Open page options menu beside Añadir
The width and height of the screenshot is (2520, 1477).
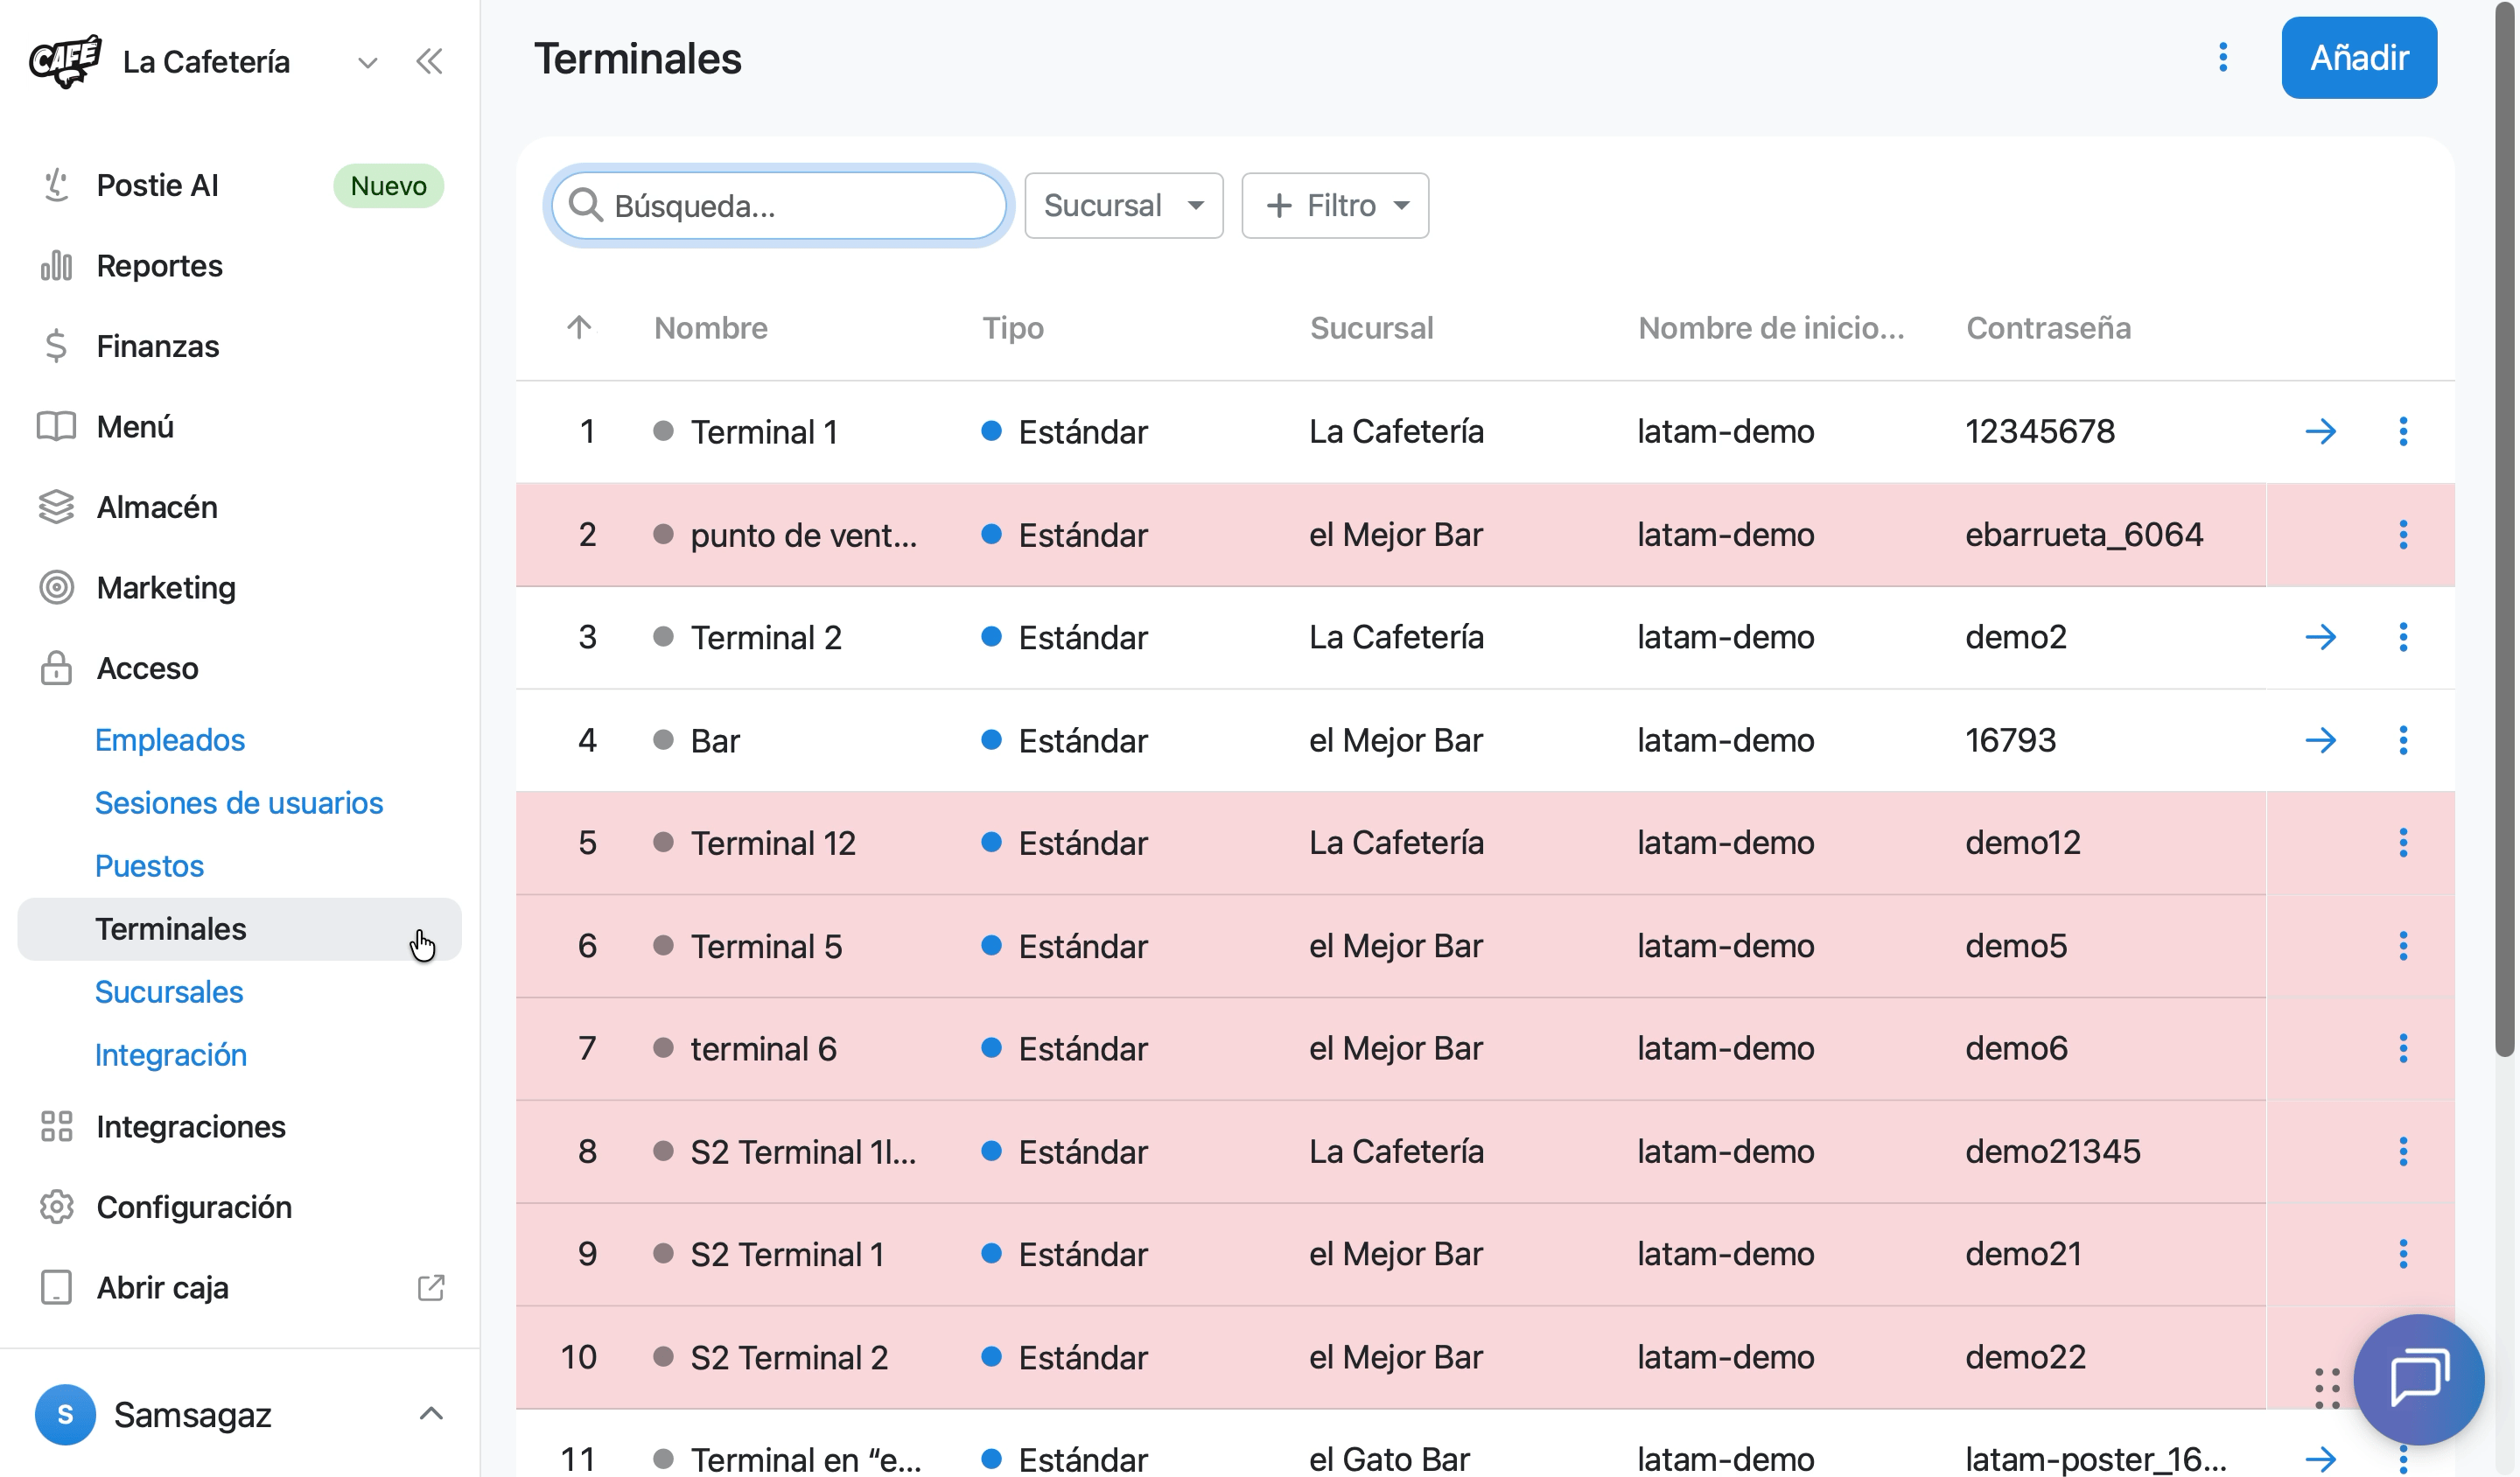(2223, 58)
